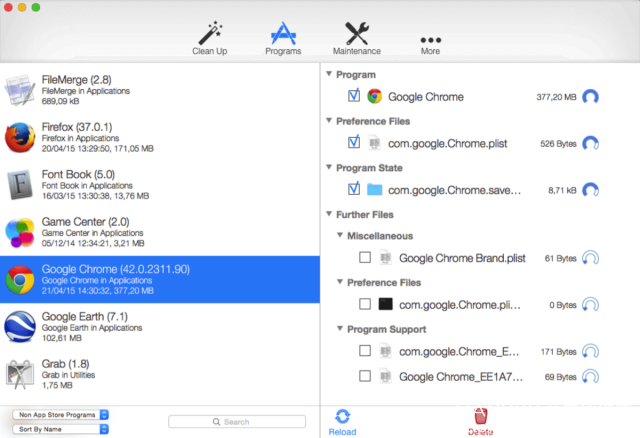Click the "8,71 kB" size value

point(562,190)
